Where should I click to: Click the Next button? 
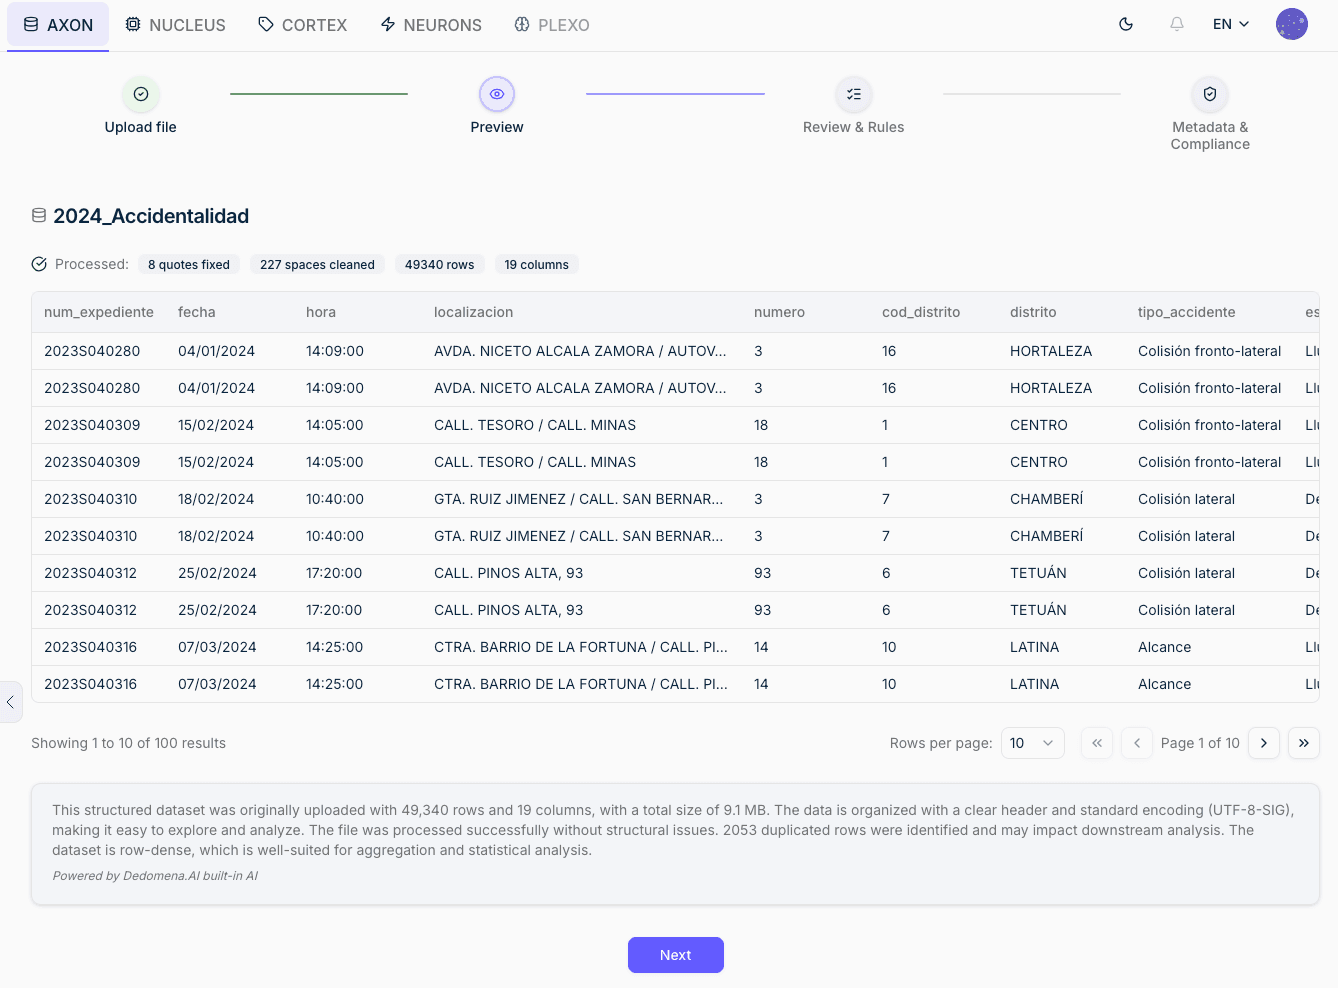point(676,955)
